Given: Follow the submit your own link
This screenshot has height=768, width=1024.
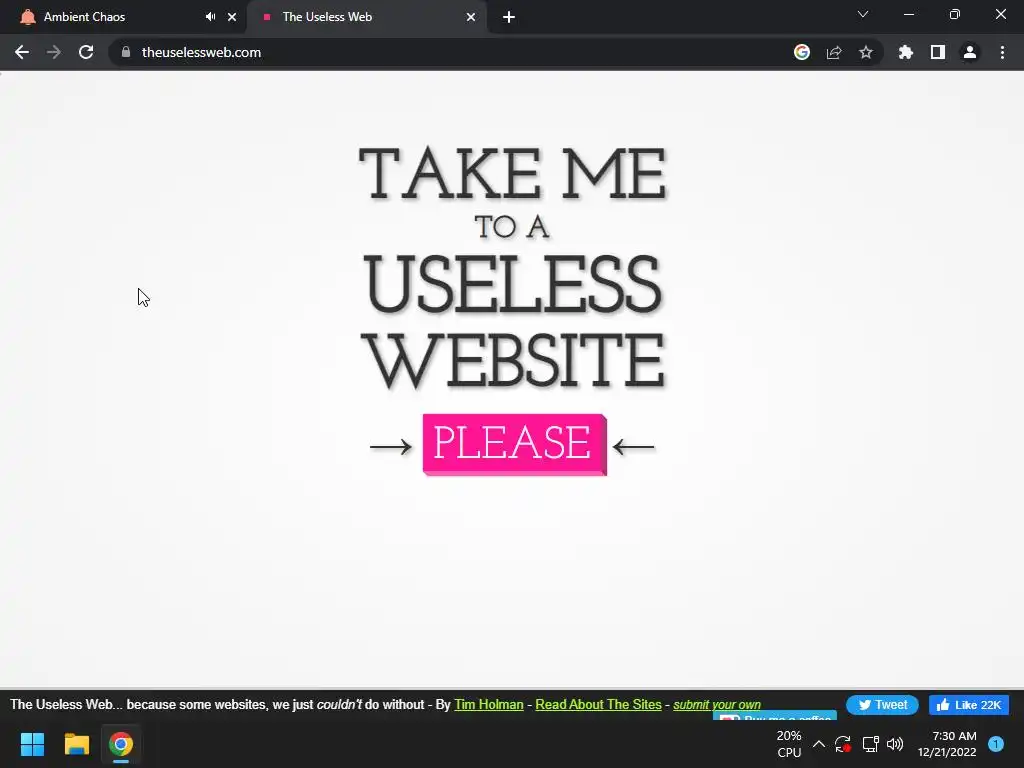Looking at the screenshot, I should pos(716,705).
